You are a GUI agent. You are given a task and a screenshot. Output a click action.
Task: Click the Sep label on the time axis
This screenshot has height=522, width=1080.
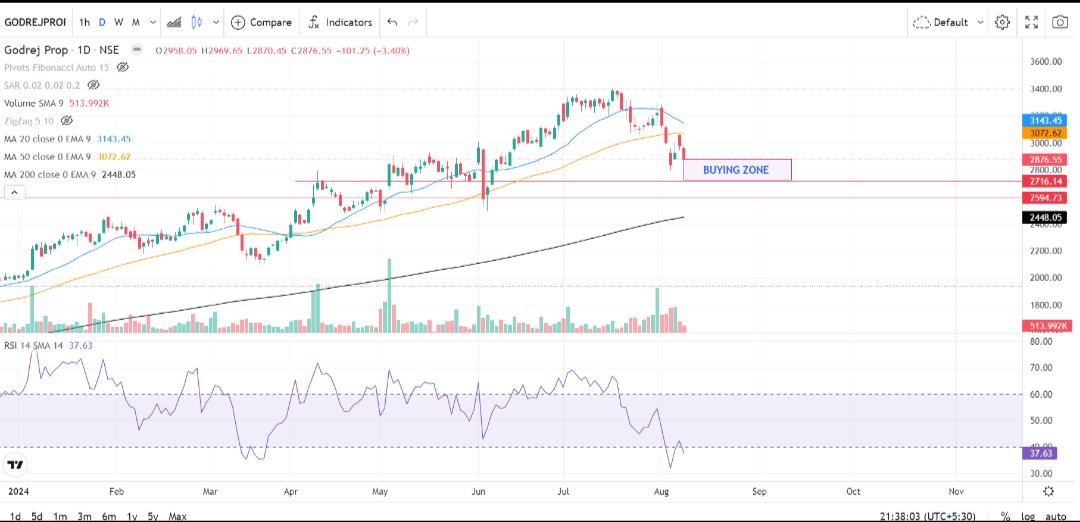click(x=760, y=492)
